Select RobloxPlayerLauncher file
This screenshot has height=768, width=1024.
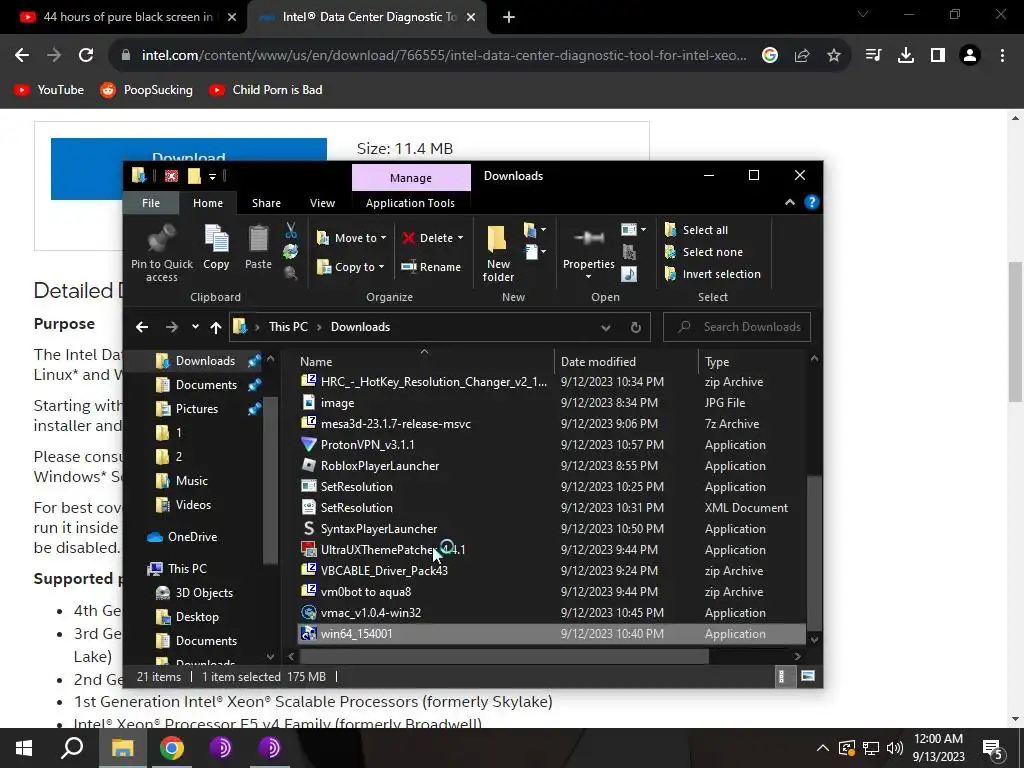551,466
